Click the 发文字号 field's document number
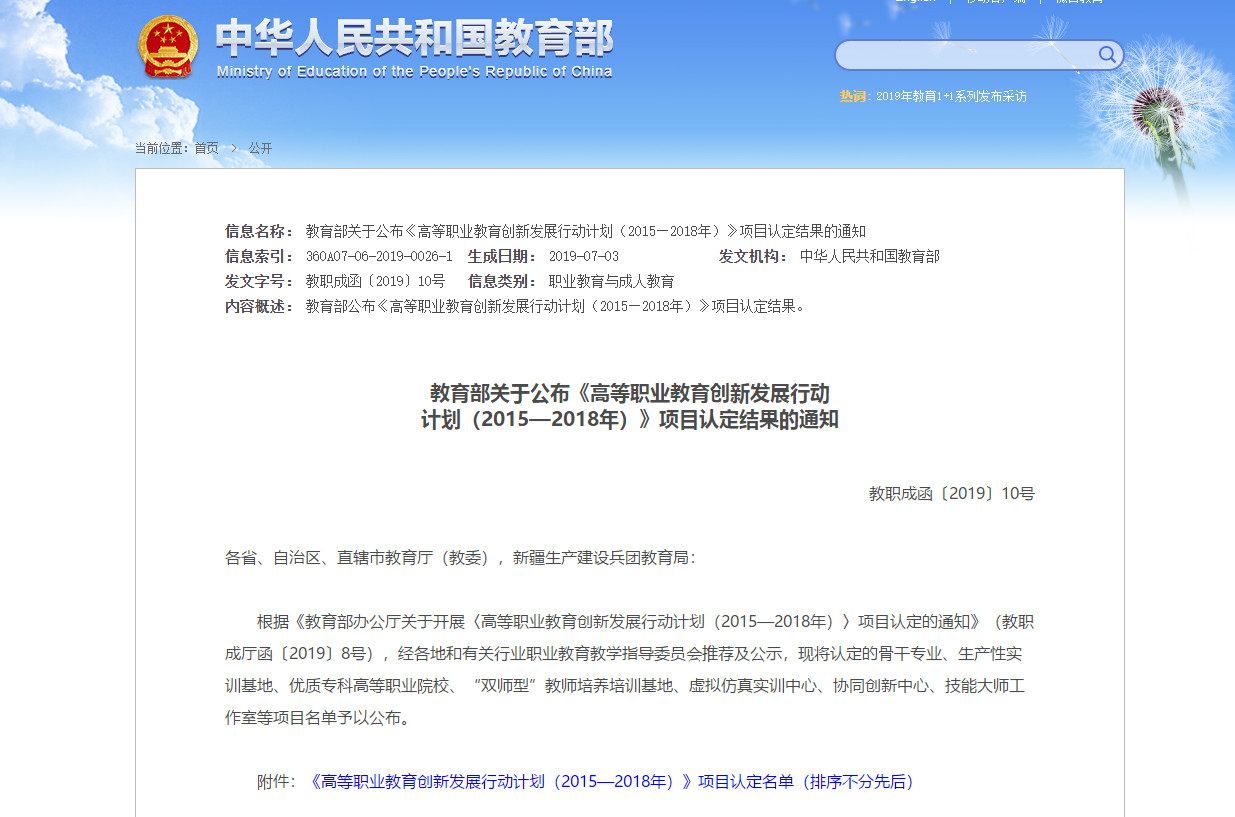The height and width of the screenshot is (817, 1235). pos(375,281)
